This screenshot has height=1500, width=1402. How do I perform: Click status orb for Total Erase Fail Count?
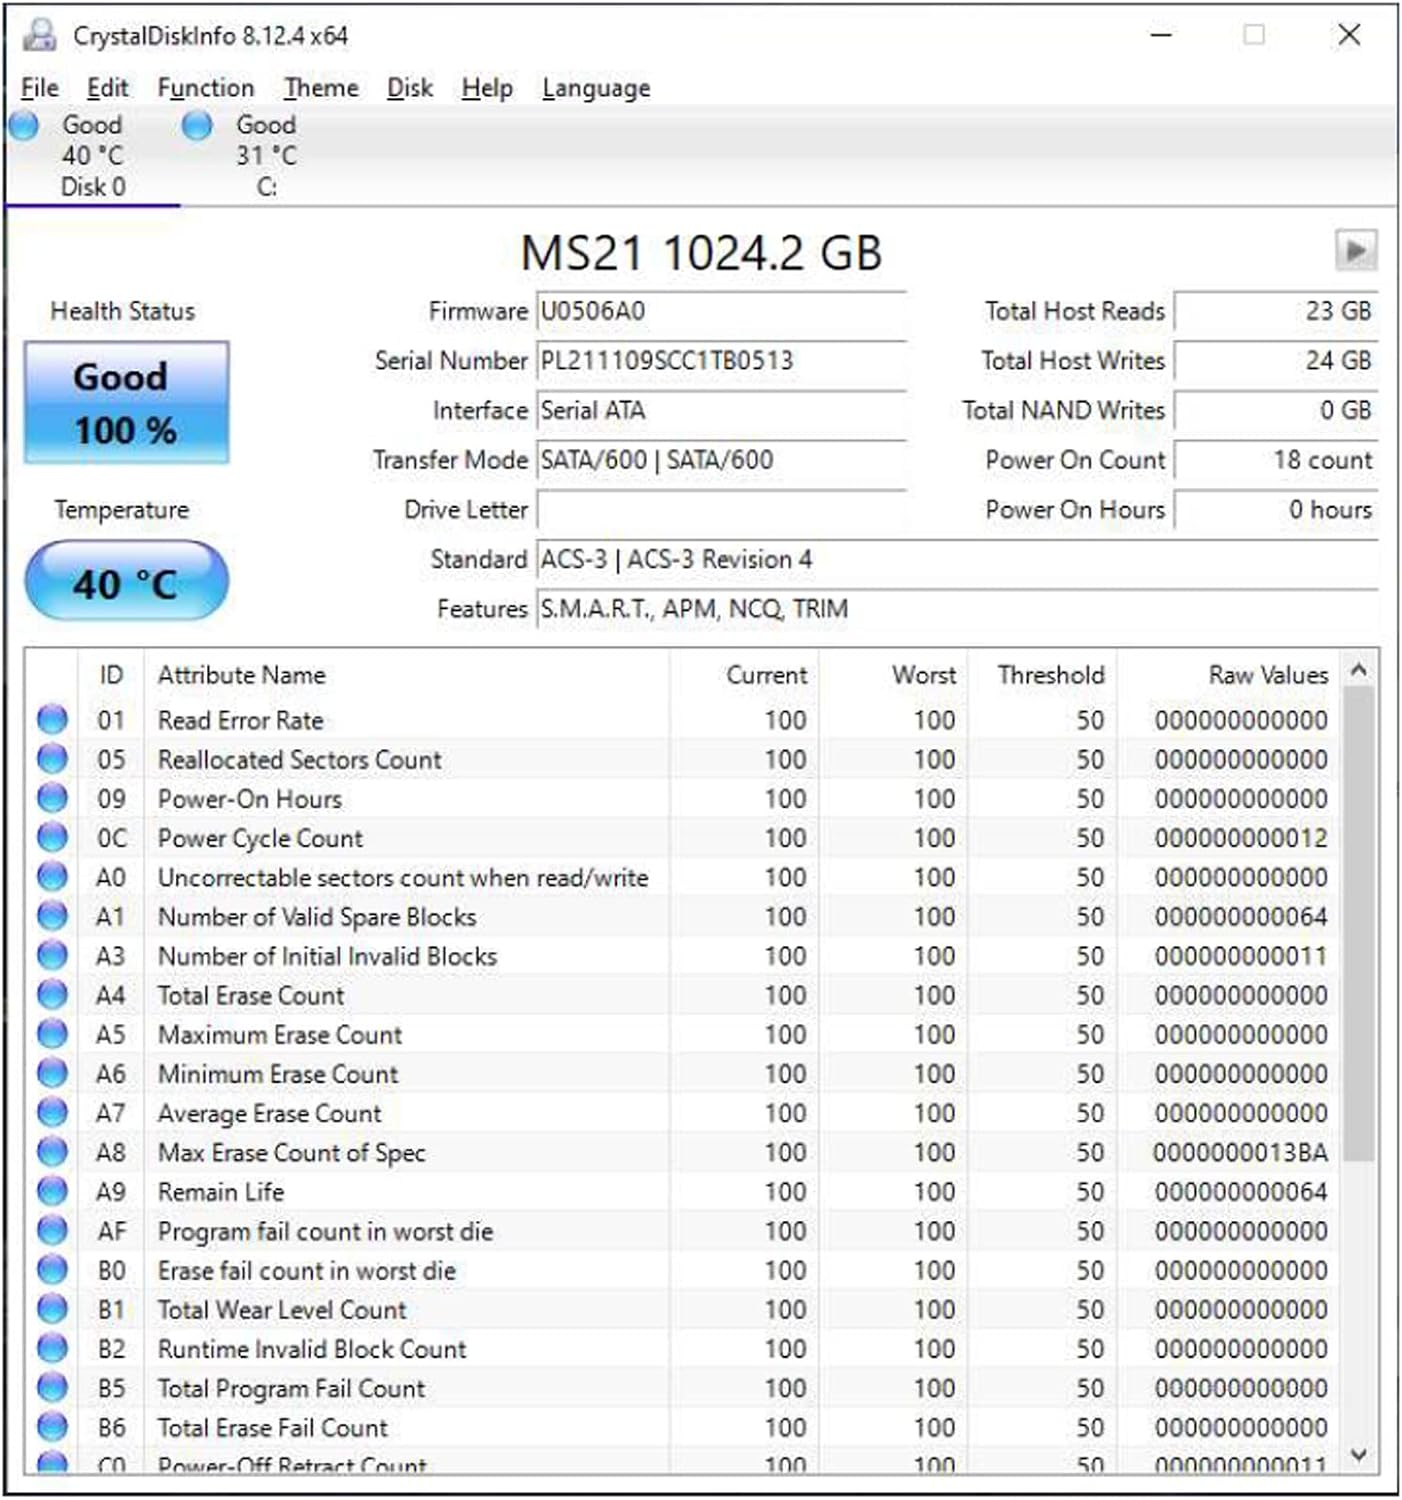[x=52, y=1427]
